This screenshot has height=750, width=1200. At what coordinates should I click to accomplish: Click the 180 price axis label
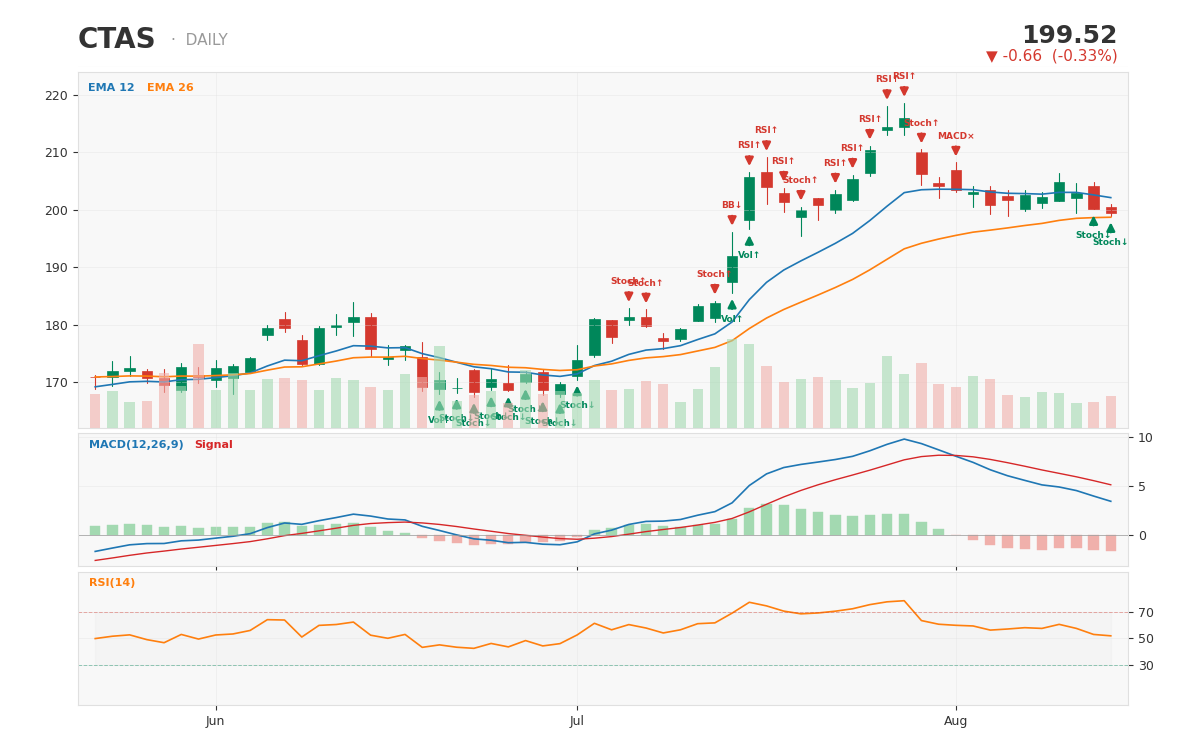pyautogui.click(x=58, y=326)
